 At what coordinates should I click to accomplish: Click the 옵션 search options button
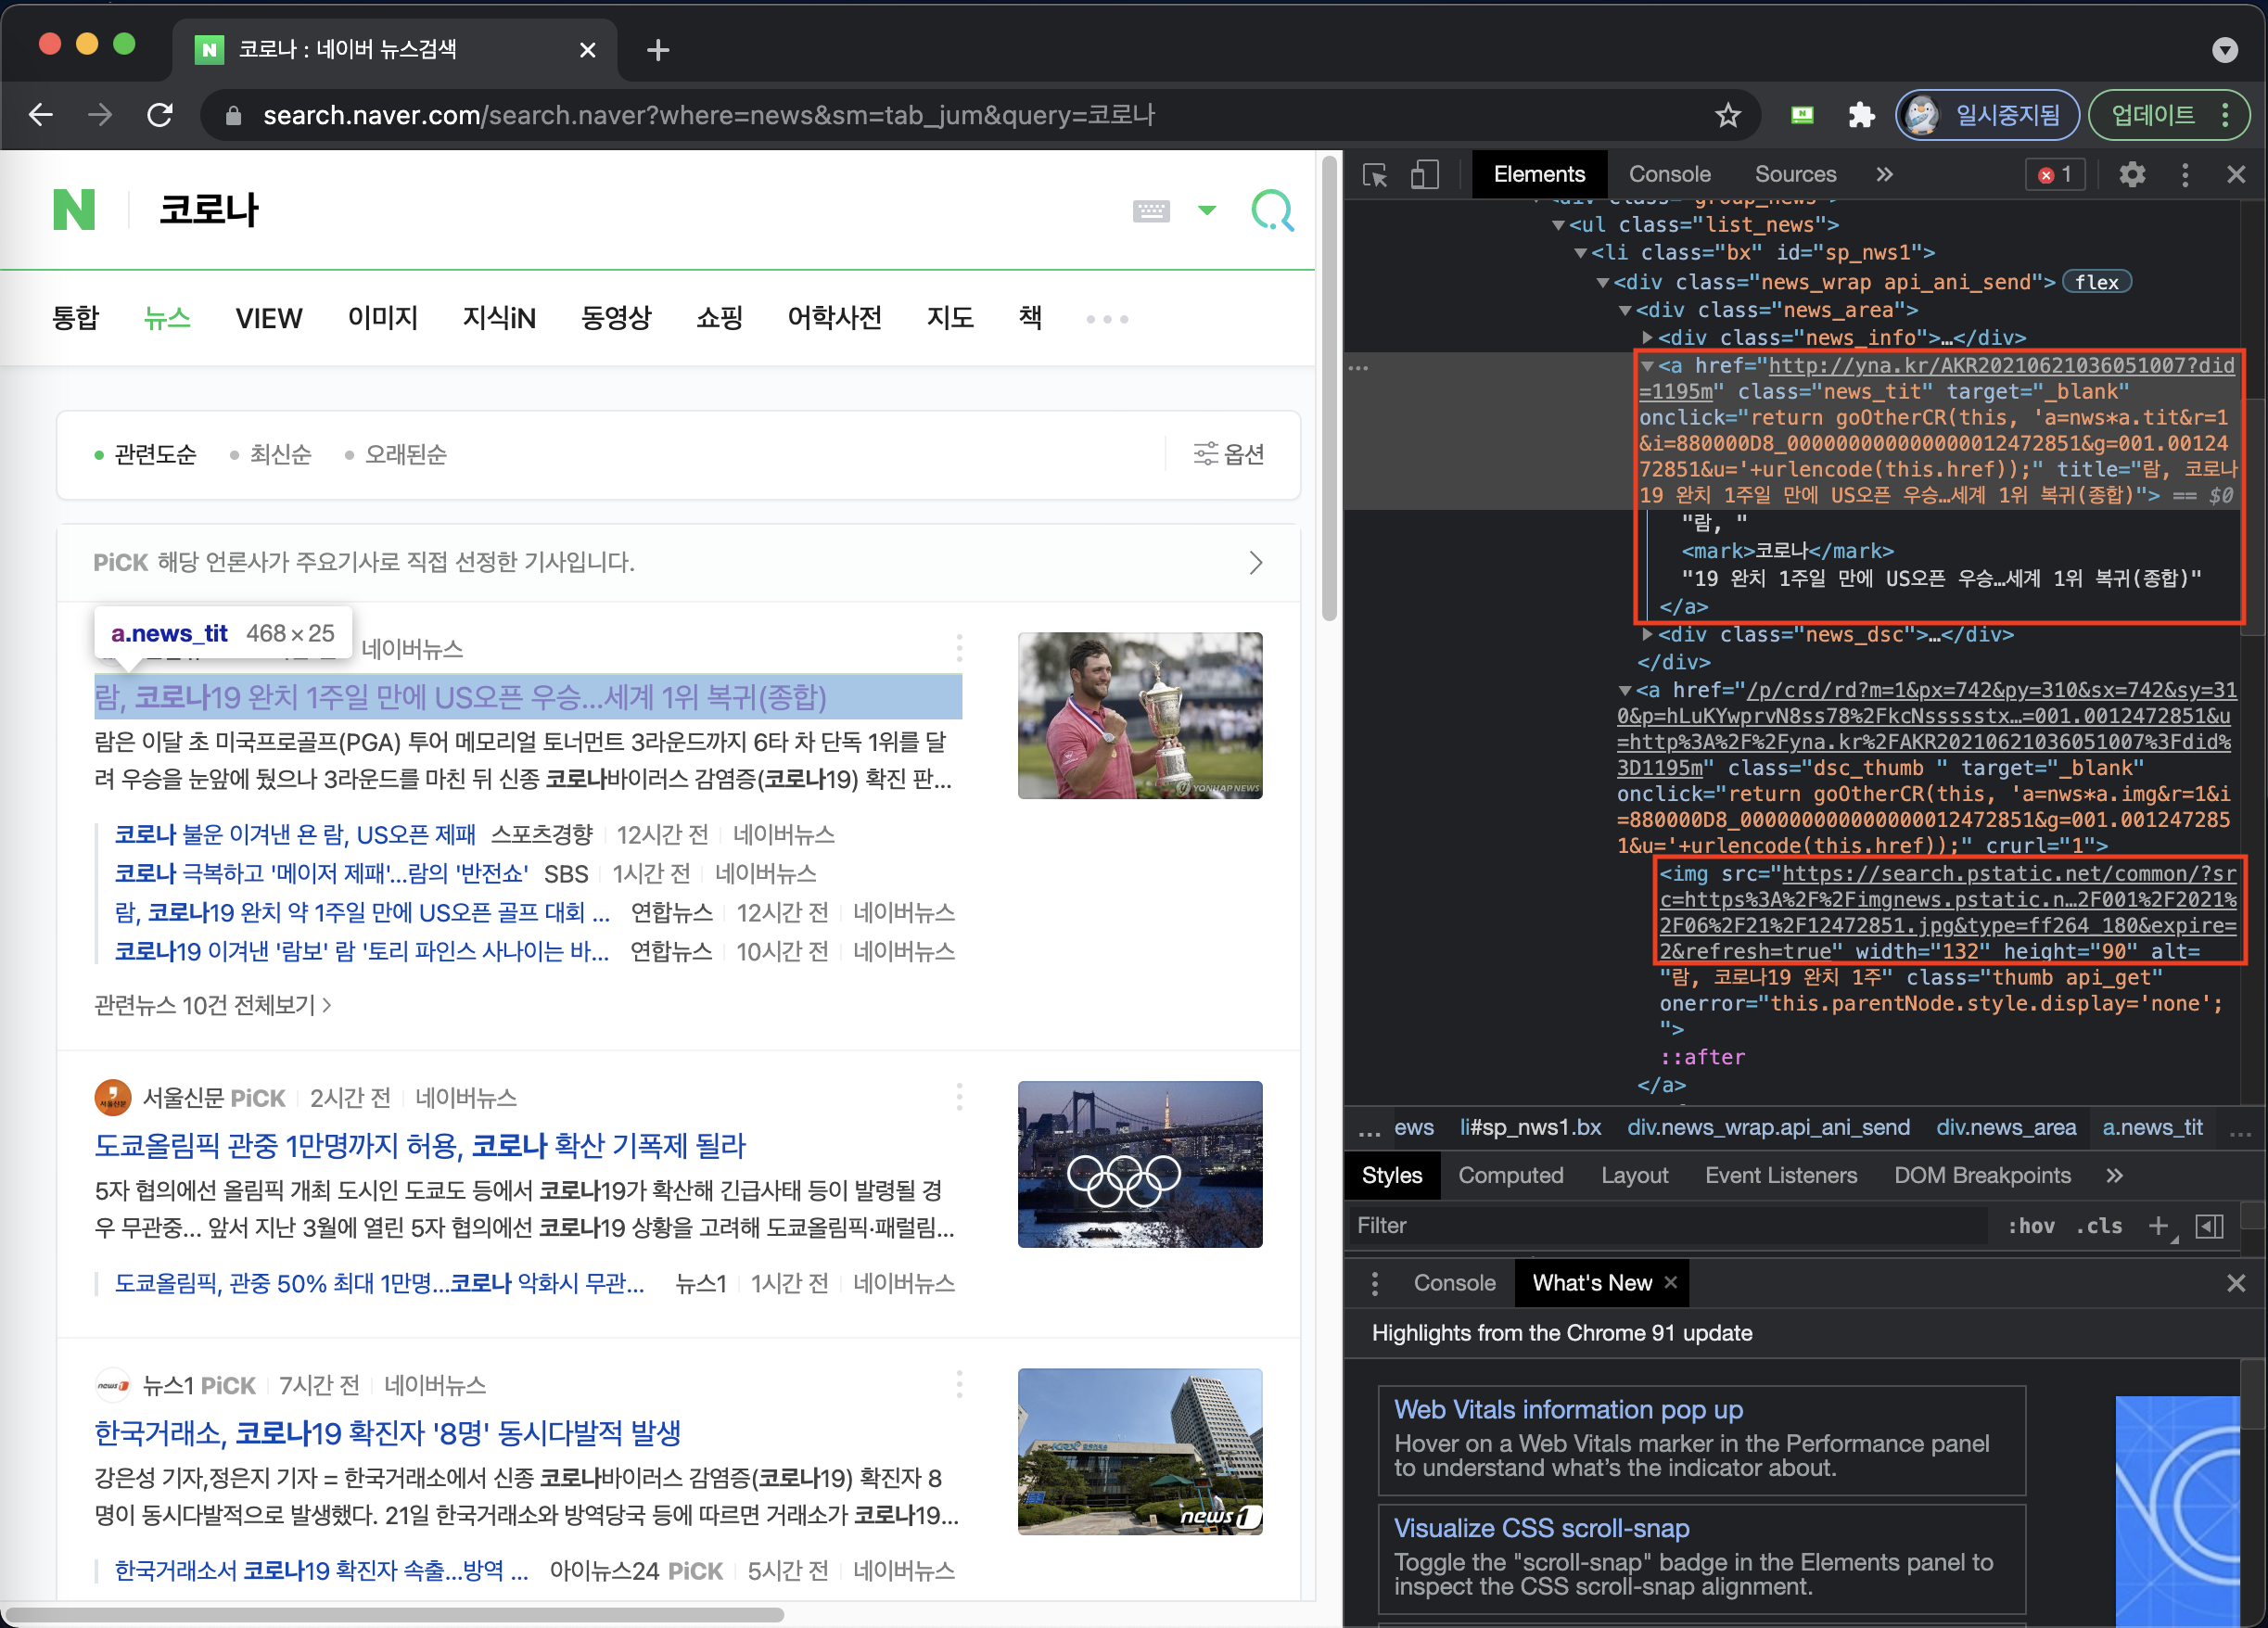pyautogui.click(x=1229, y=455)
